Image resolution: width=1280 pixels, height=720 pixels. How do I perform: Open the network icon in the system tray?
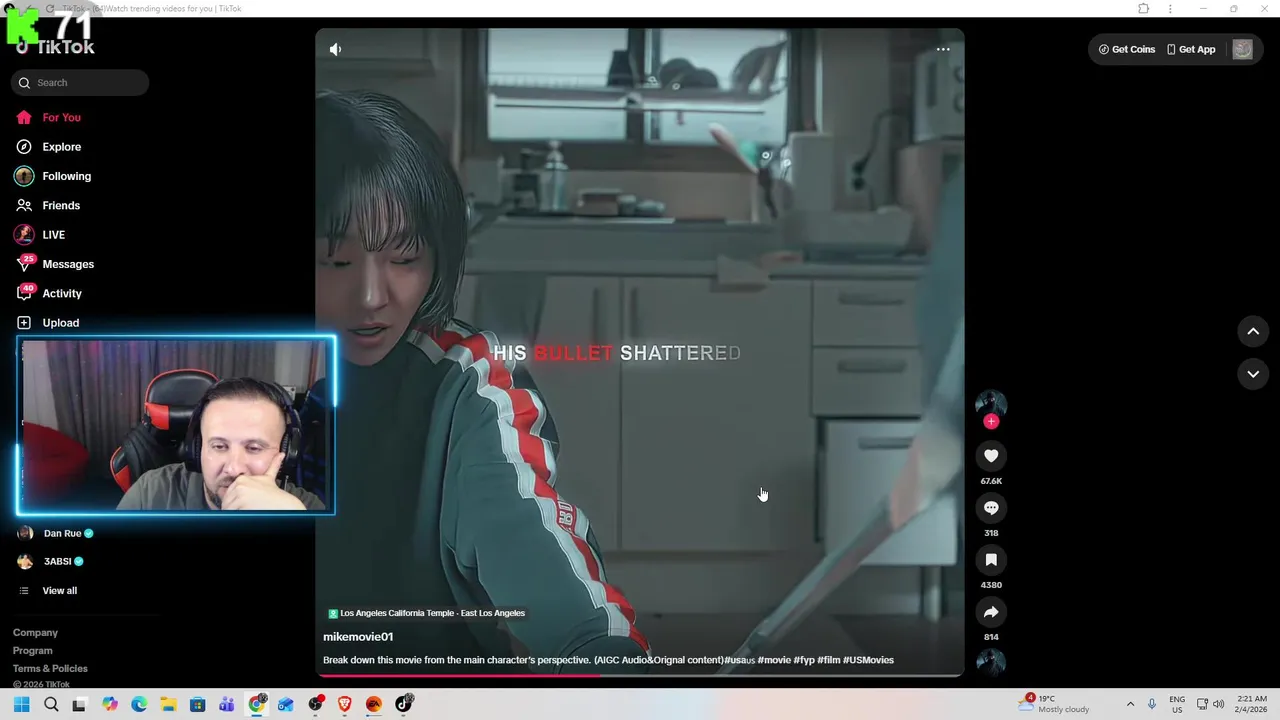pos(1202,704)
